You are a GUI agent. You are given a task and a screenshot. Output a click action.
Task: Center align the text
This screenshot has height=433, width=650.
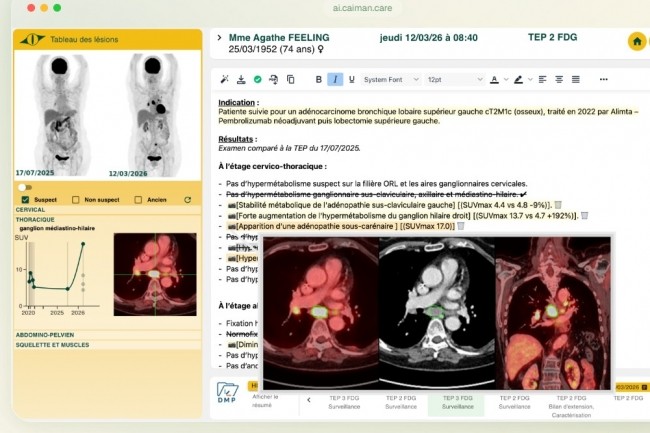(559, 79)
